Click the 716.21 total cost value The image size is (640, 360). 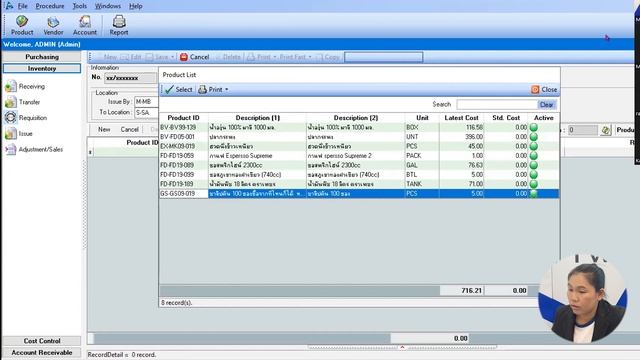462,291
